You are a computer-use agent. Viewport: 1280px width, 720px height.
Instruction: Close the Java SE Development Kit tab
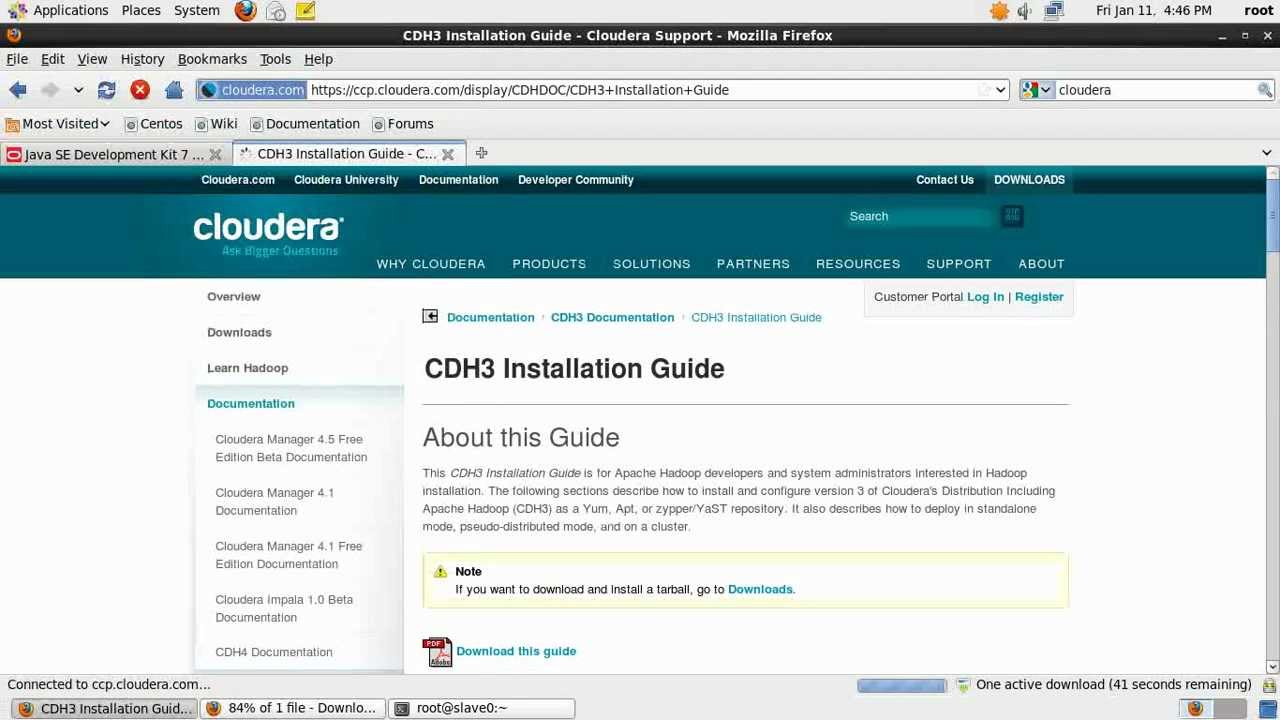click(x=215, y=154)
